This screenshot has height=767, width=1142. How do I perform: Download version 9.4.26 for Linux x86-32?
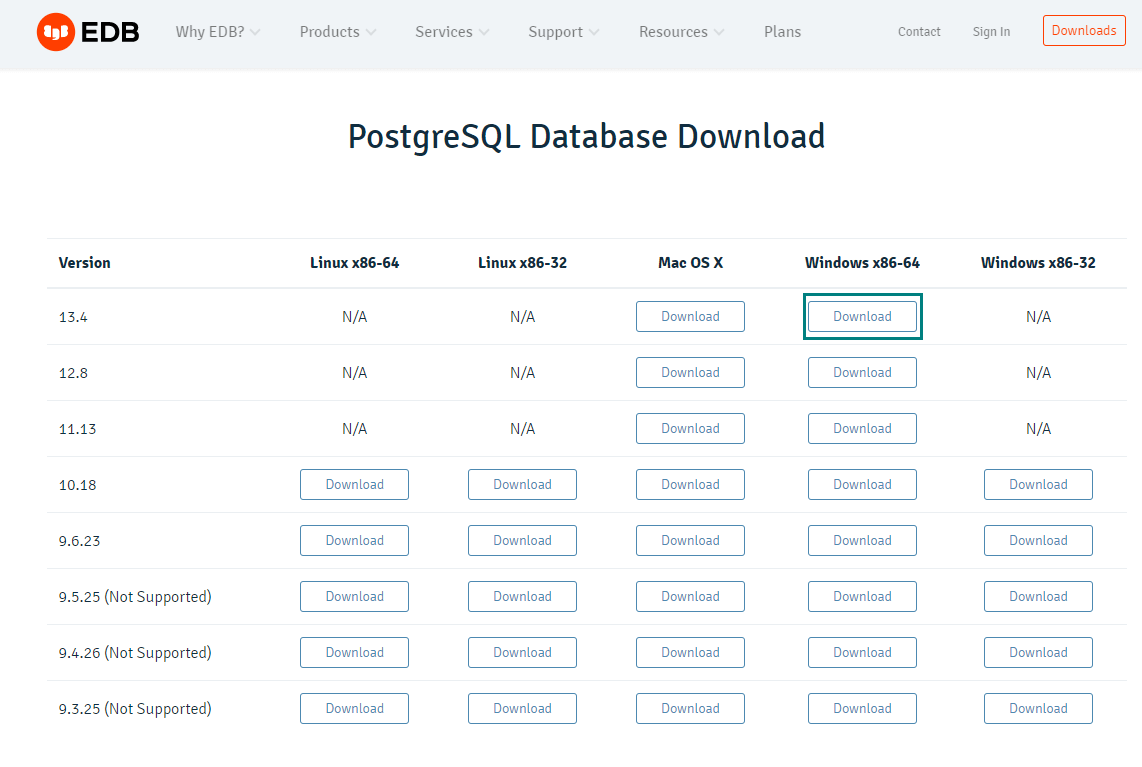(522, 653)
